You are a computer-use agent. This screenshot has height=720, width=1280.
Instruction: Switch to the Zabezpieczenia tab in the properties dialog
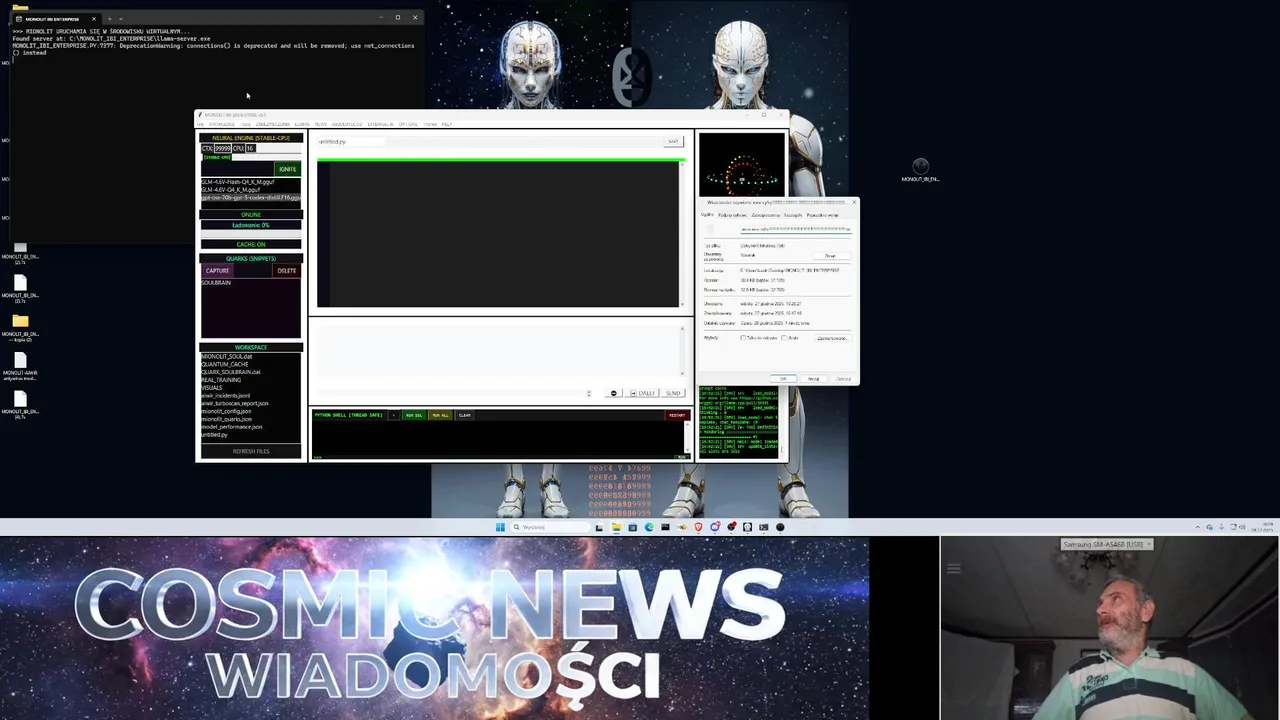pos(766,215)
